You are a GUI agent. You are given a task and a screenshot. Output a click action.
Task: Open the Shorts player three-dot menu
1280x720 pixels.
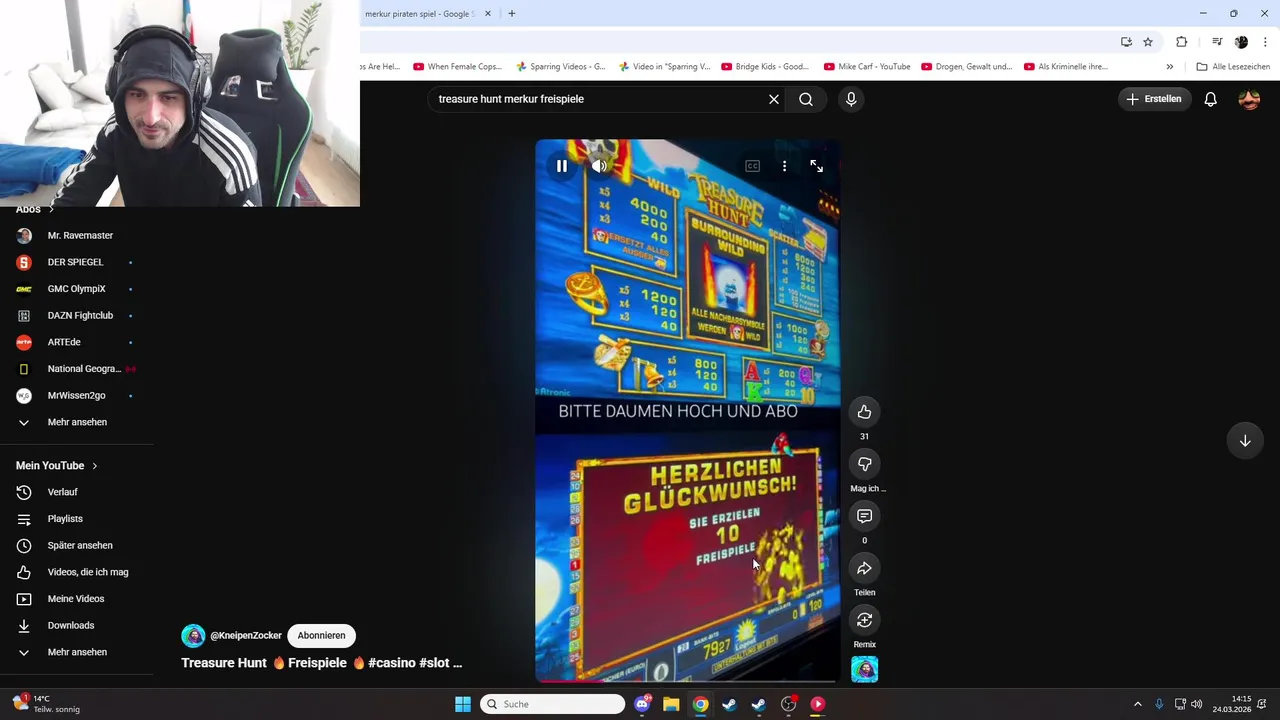point(784,166)
